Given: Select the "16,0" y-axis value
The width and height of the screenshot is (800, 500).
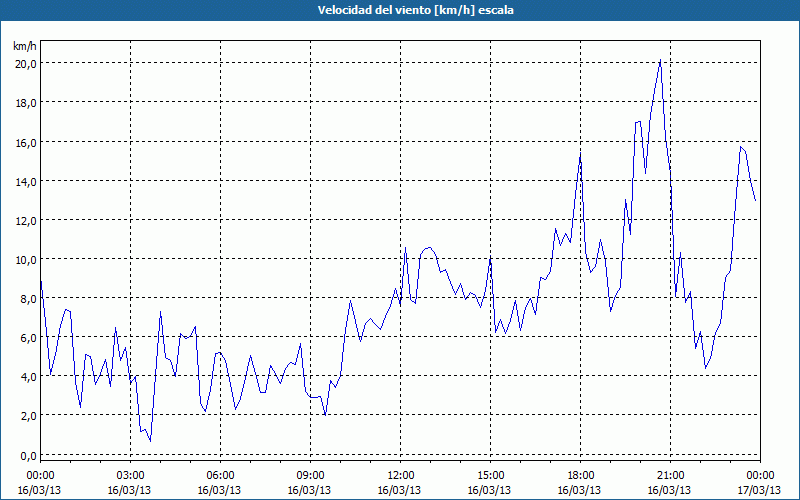Looking at the screenshot, I should (x=24, y=142).
